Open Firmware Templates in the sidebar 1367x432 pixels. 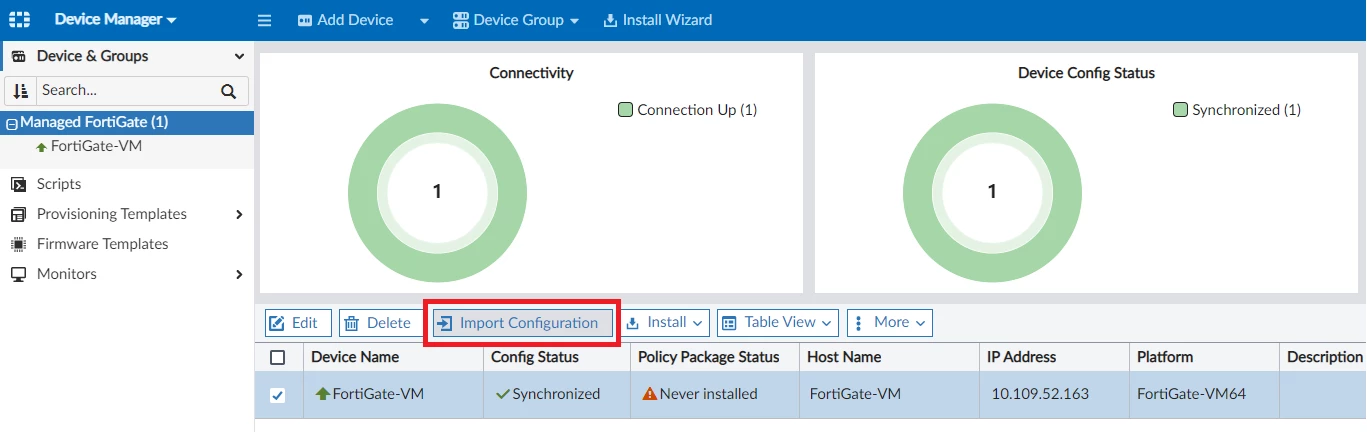pos(103,244)
